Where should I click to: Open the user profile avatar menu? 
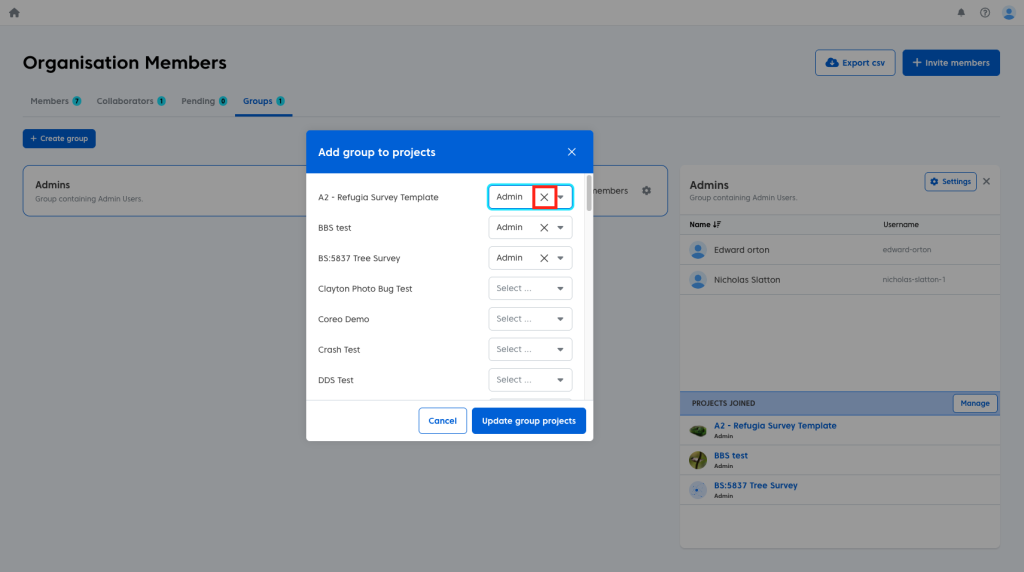(1008, 13)
